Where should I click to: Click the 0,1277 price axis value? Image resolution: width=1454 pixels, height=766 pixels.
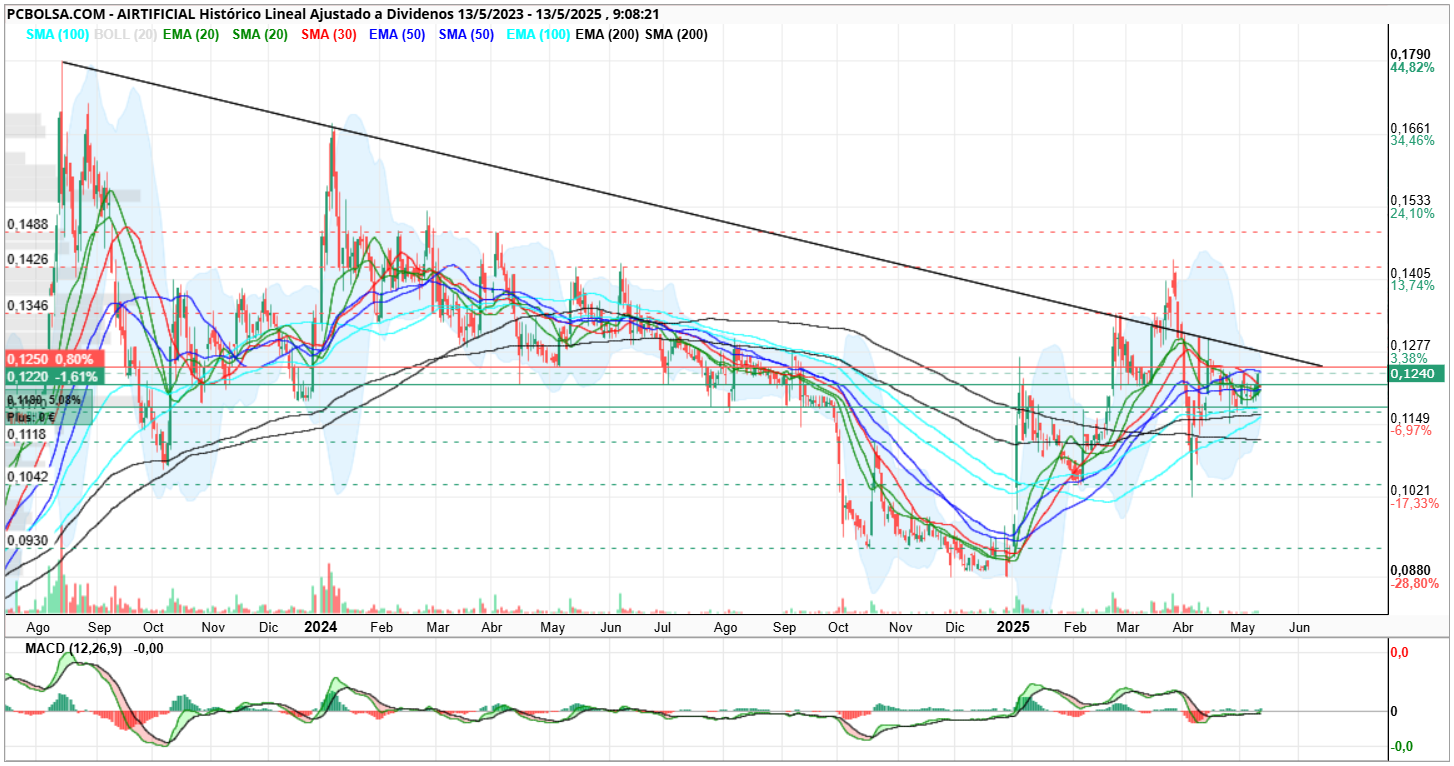coord(1411,345)
